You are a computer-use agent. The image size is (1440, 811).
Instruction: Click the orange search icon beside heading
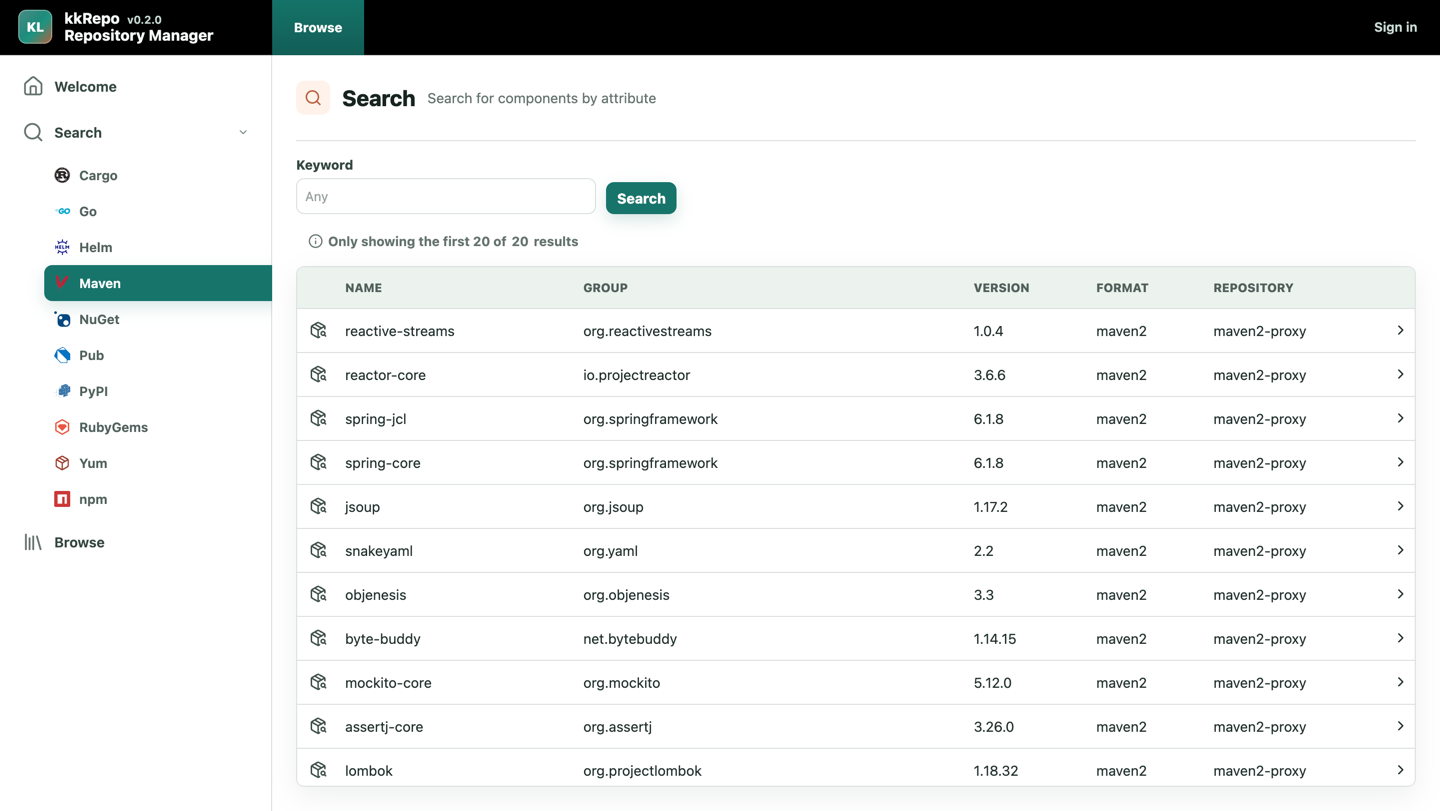pyautogui.click(x=313, y=98)
